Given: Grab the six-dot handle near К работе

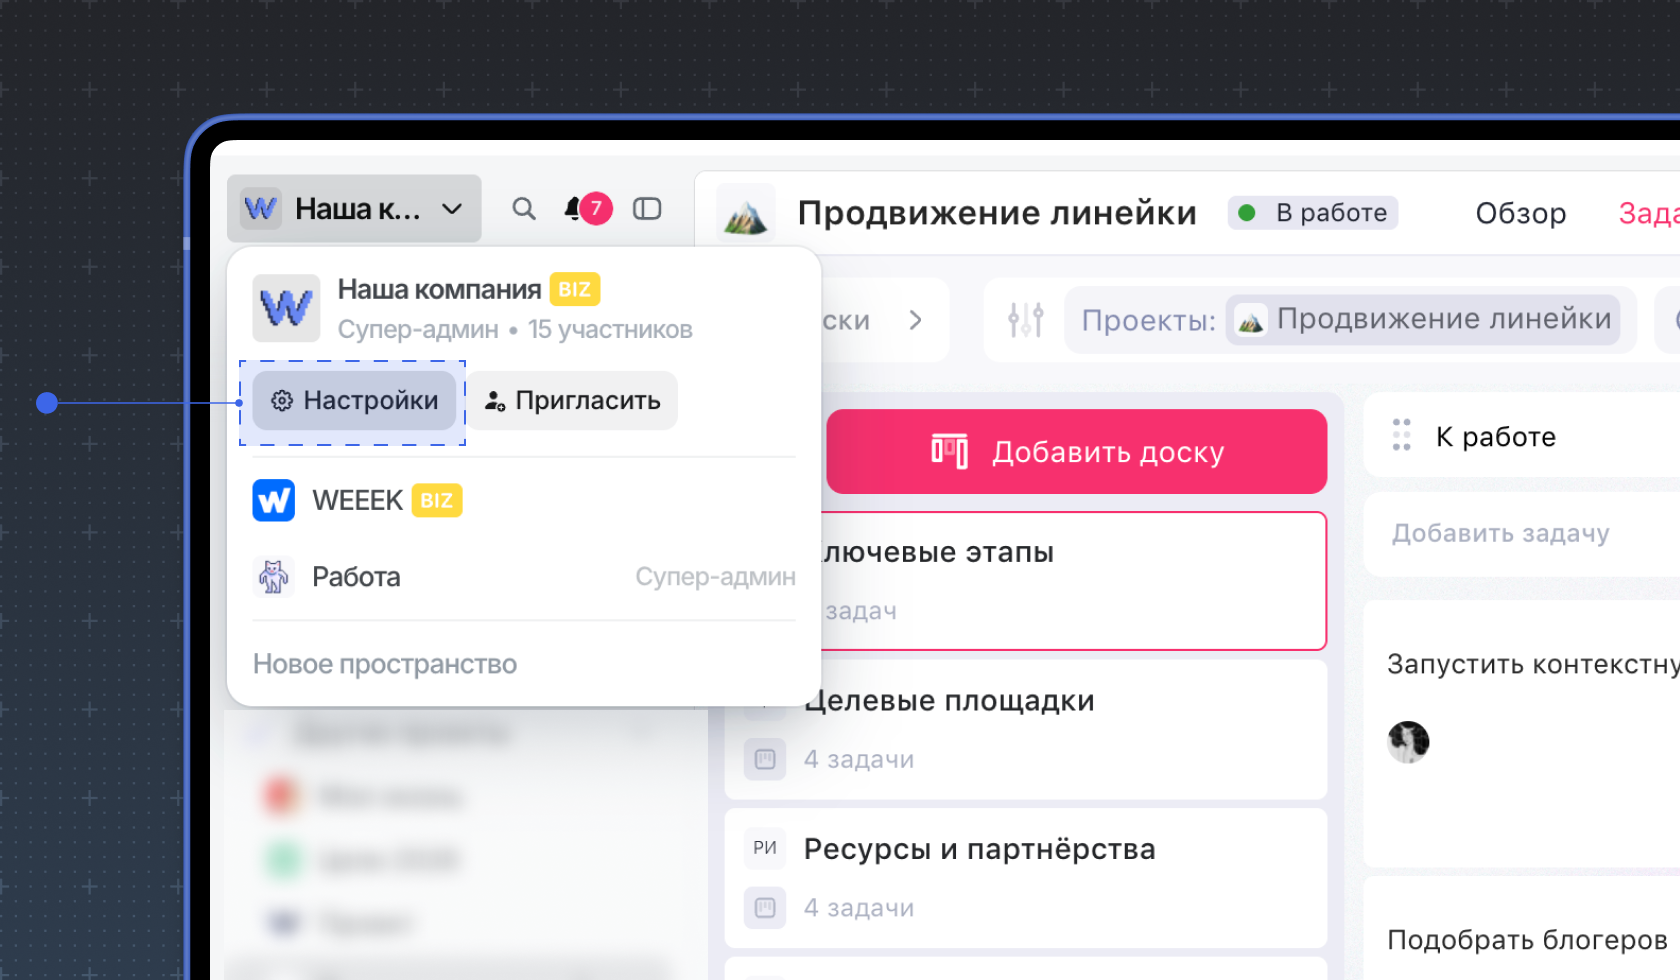Looking at the screenshot, I should tap(1400, 435).
